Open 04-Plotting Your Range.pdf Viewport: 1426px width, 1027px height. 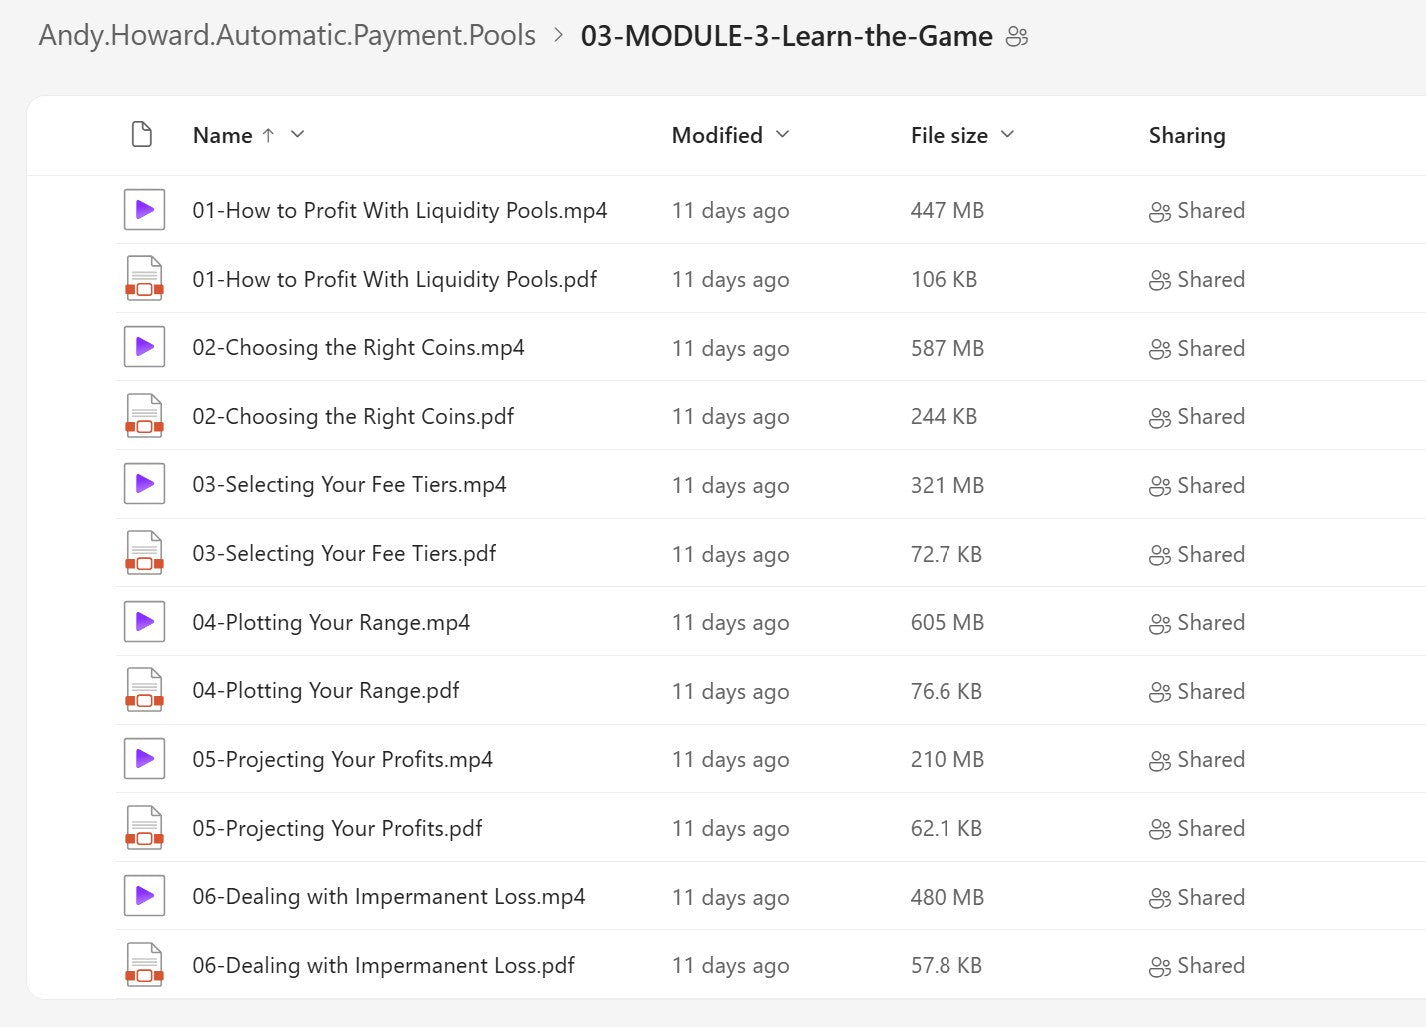click(326, 691)
